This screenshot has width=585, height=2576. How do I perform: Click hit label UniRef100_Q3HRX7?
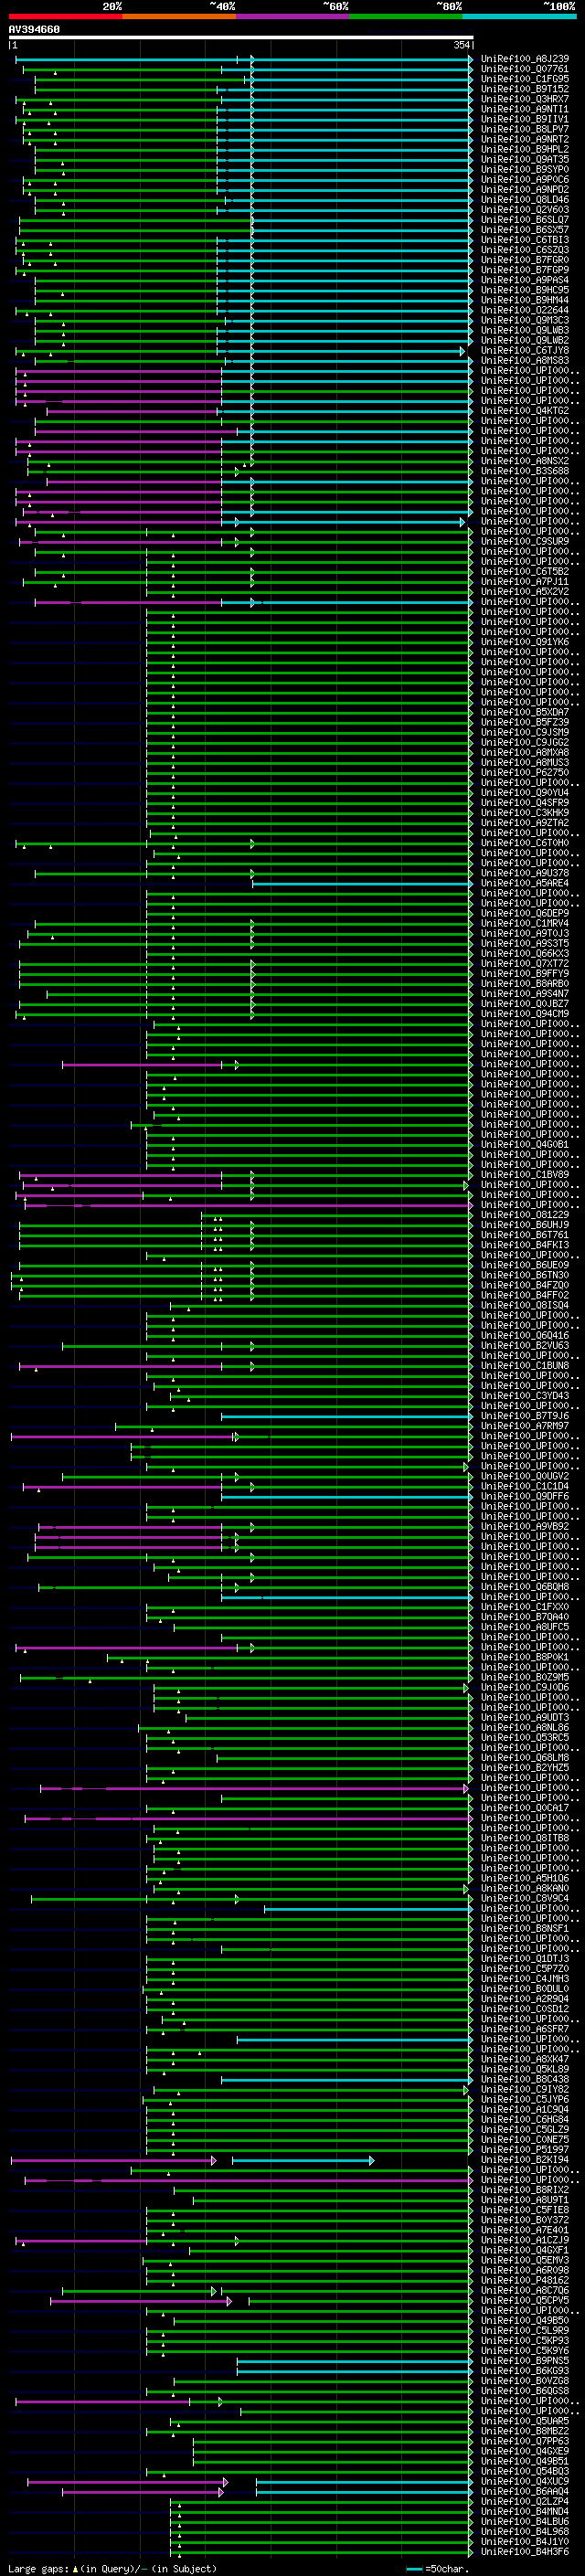pyautogui.click(x=525, y=99)
